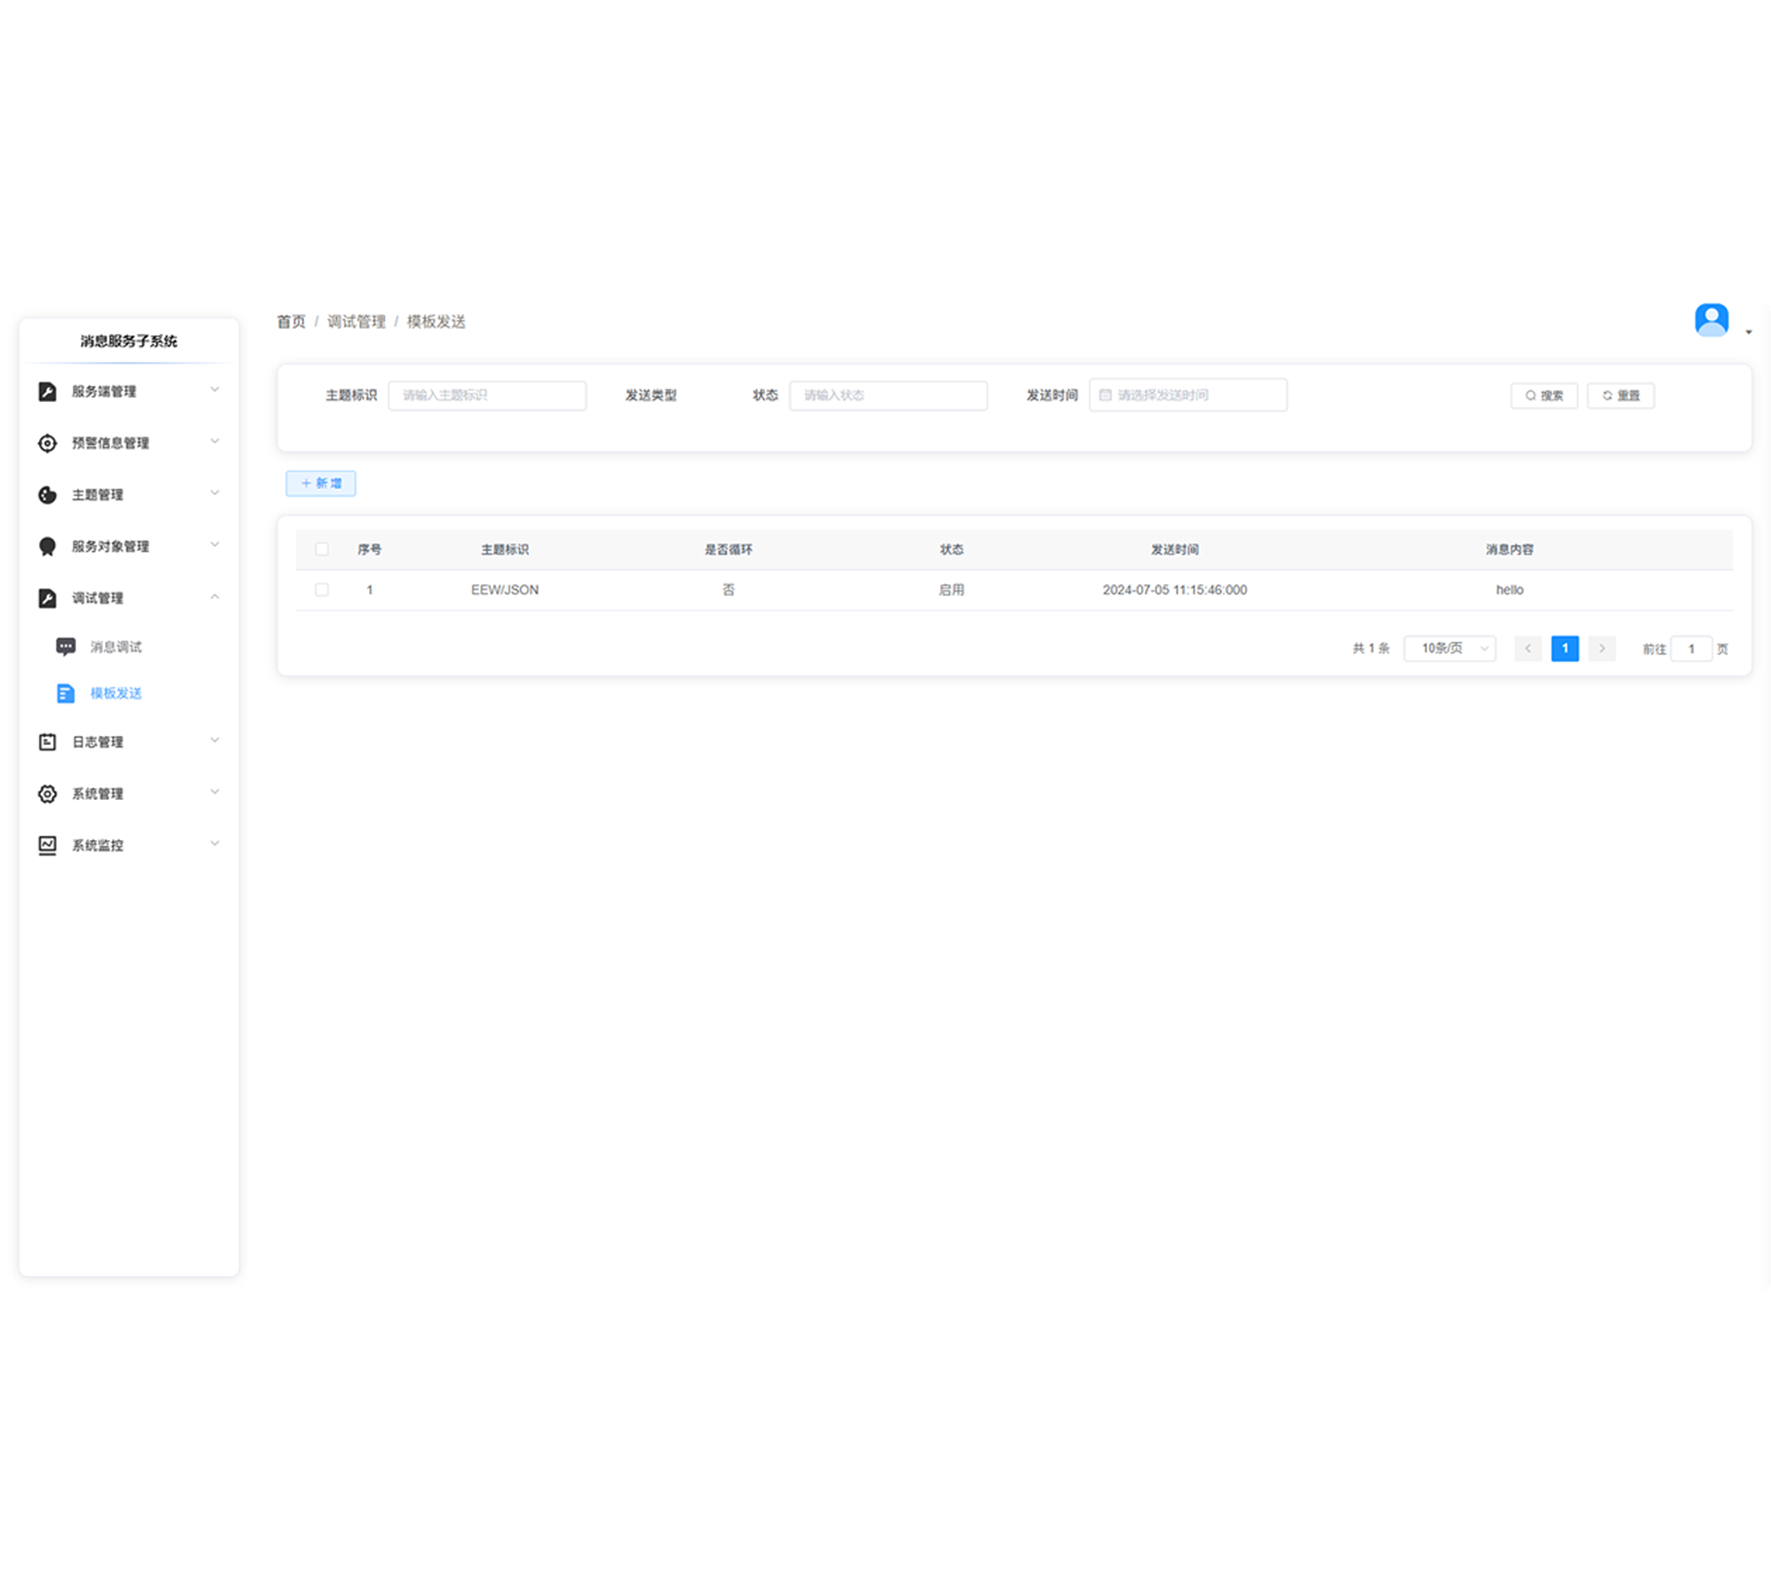The width and height of the screenshot is (1771, 1594).
Task: Expand the 服务对象管理 menu chevron
Action: pyautogui.click(x=215, y=545)
